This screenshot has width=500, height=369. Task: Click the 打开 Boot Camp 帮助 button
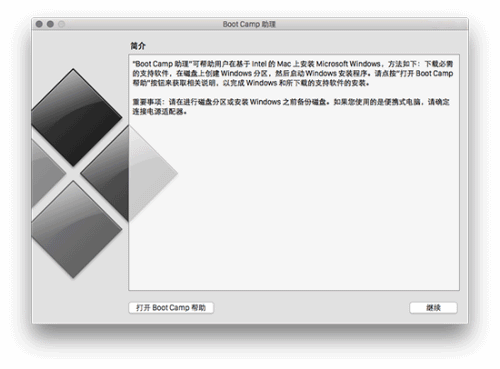click(171, 308)
